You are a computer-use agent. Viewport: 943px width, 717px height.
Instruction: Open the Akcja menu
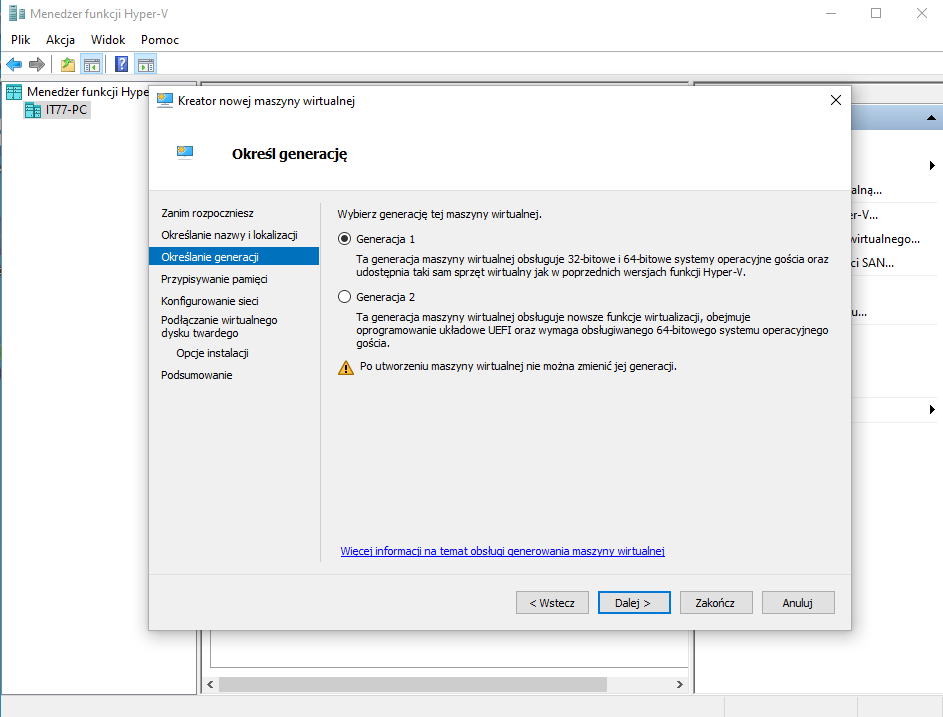60,39
